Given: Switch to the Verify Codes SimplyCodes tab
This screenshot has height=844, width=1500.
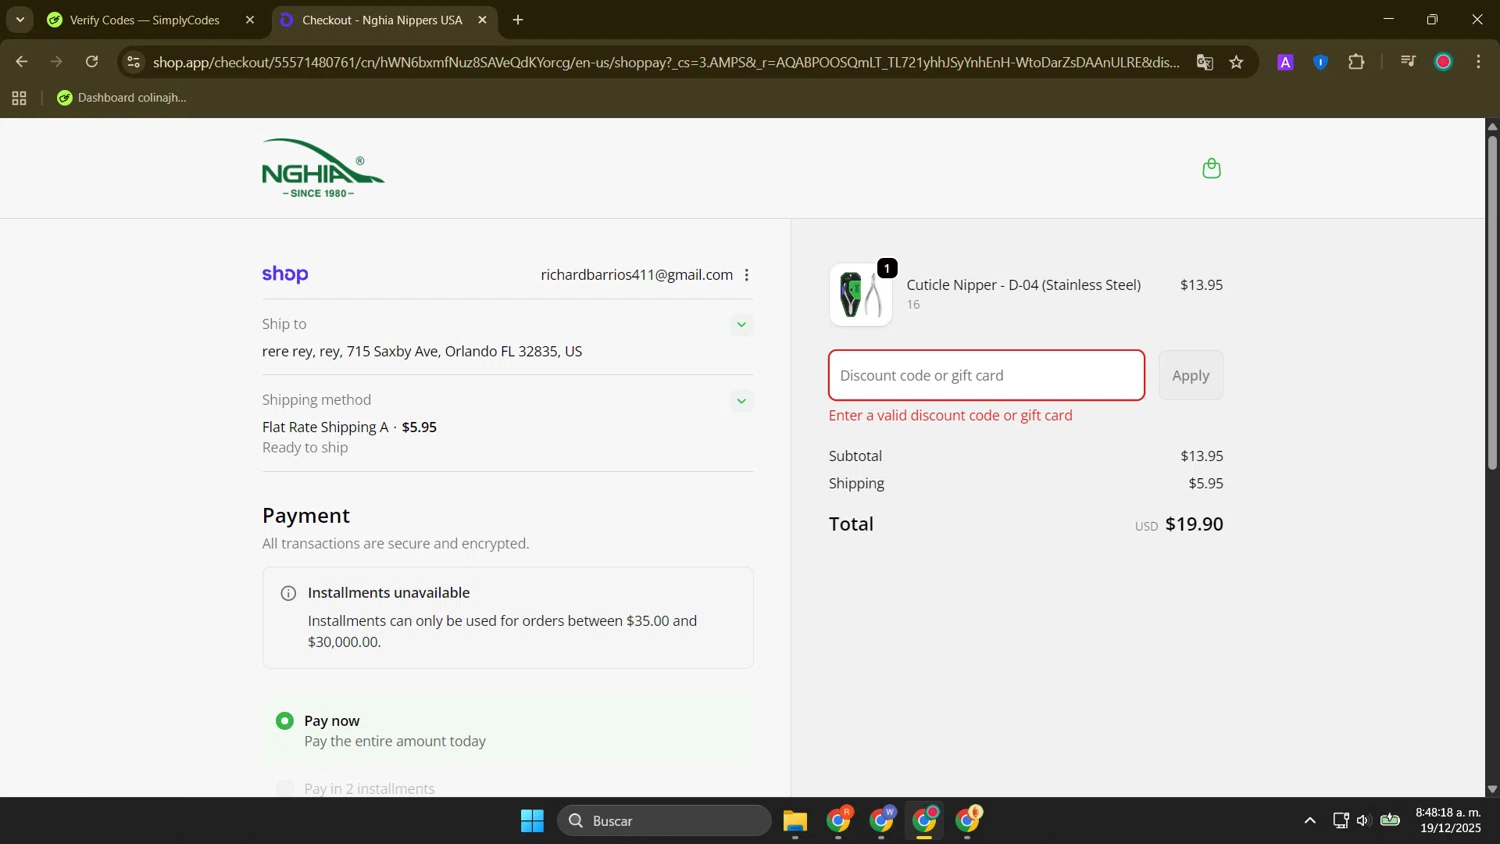Looking at the screenshot, I should tap(150, 20).
